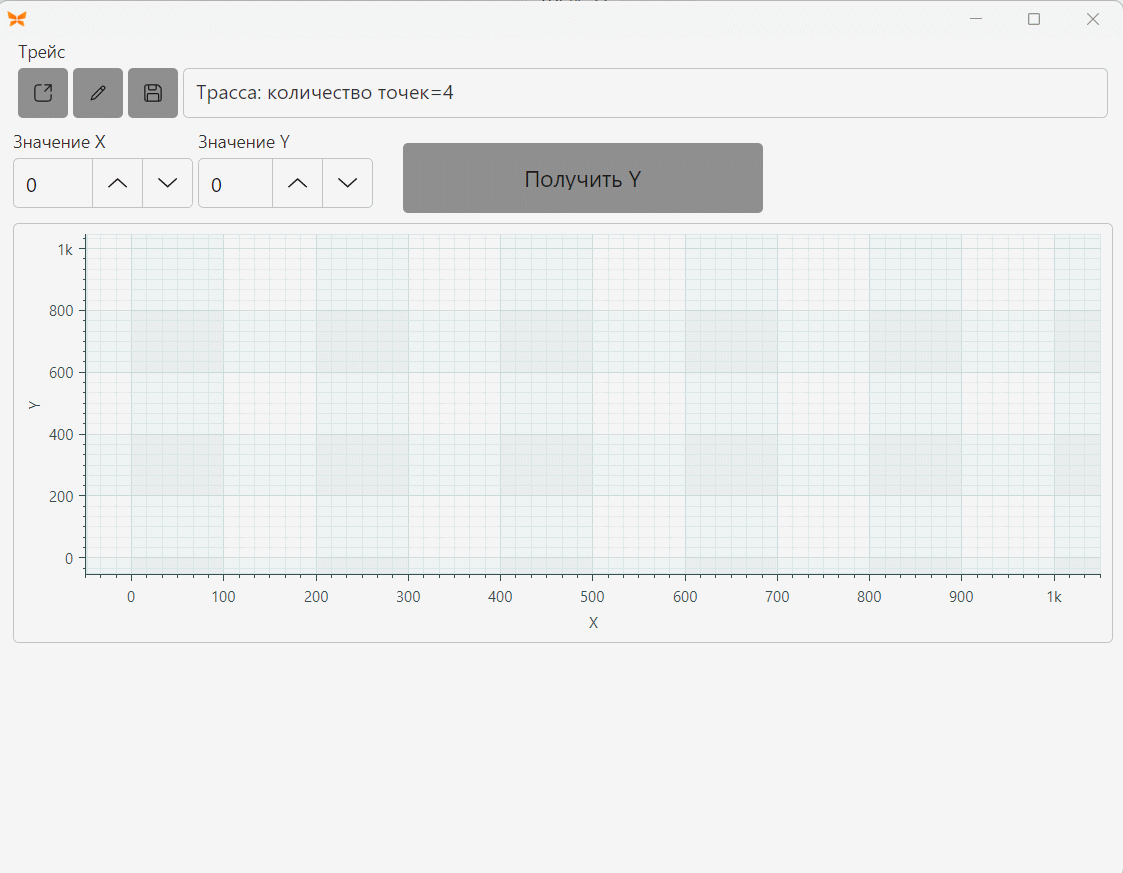Click the 1k label on Y axis
Viewport: 1123px width, 873px height.
(x=65, y=250)
